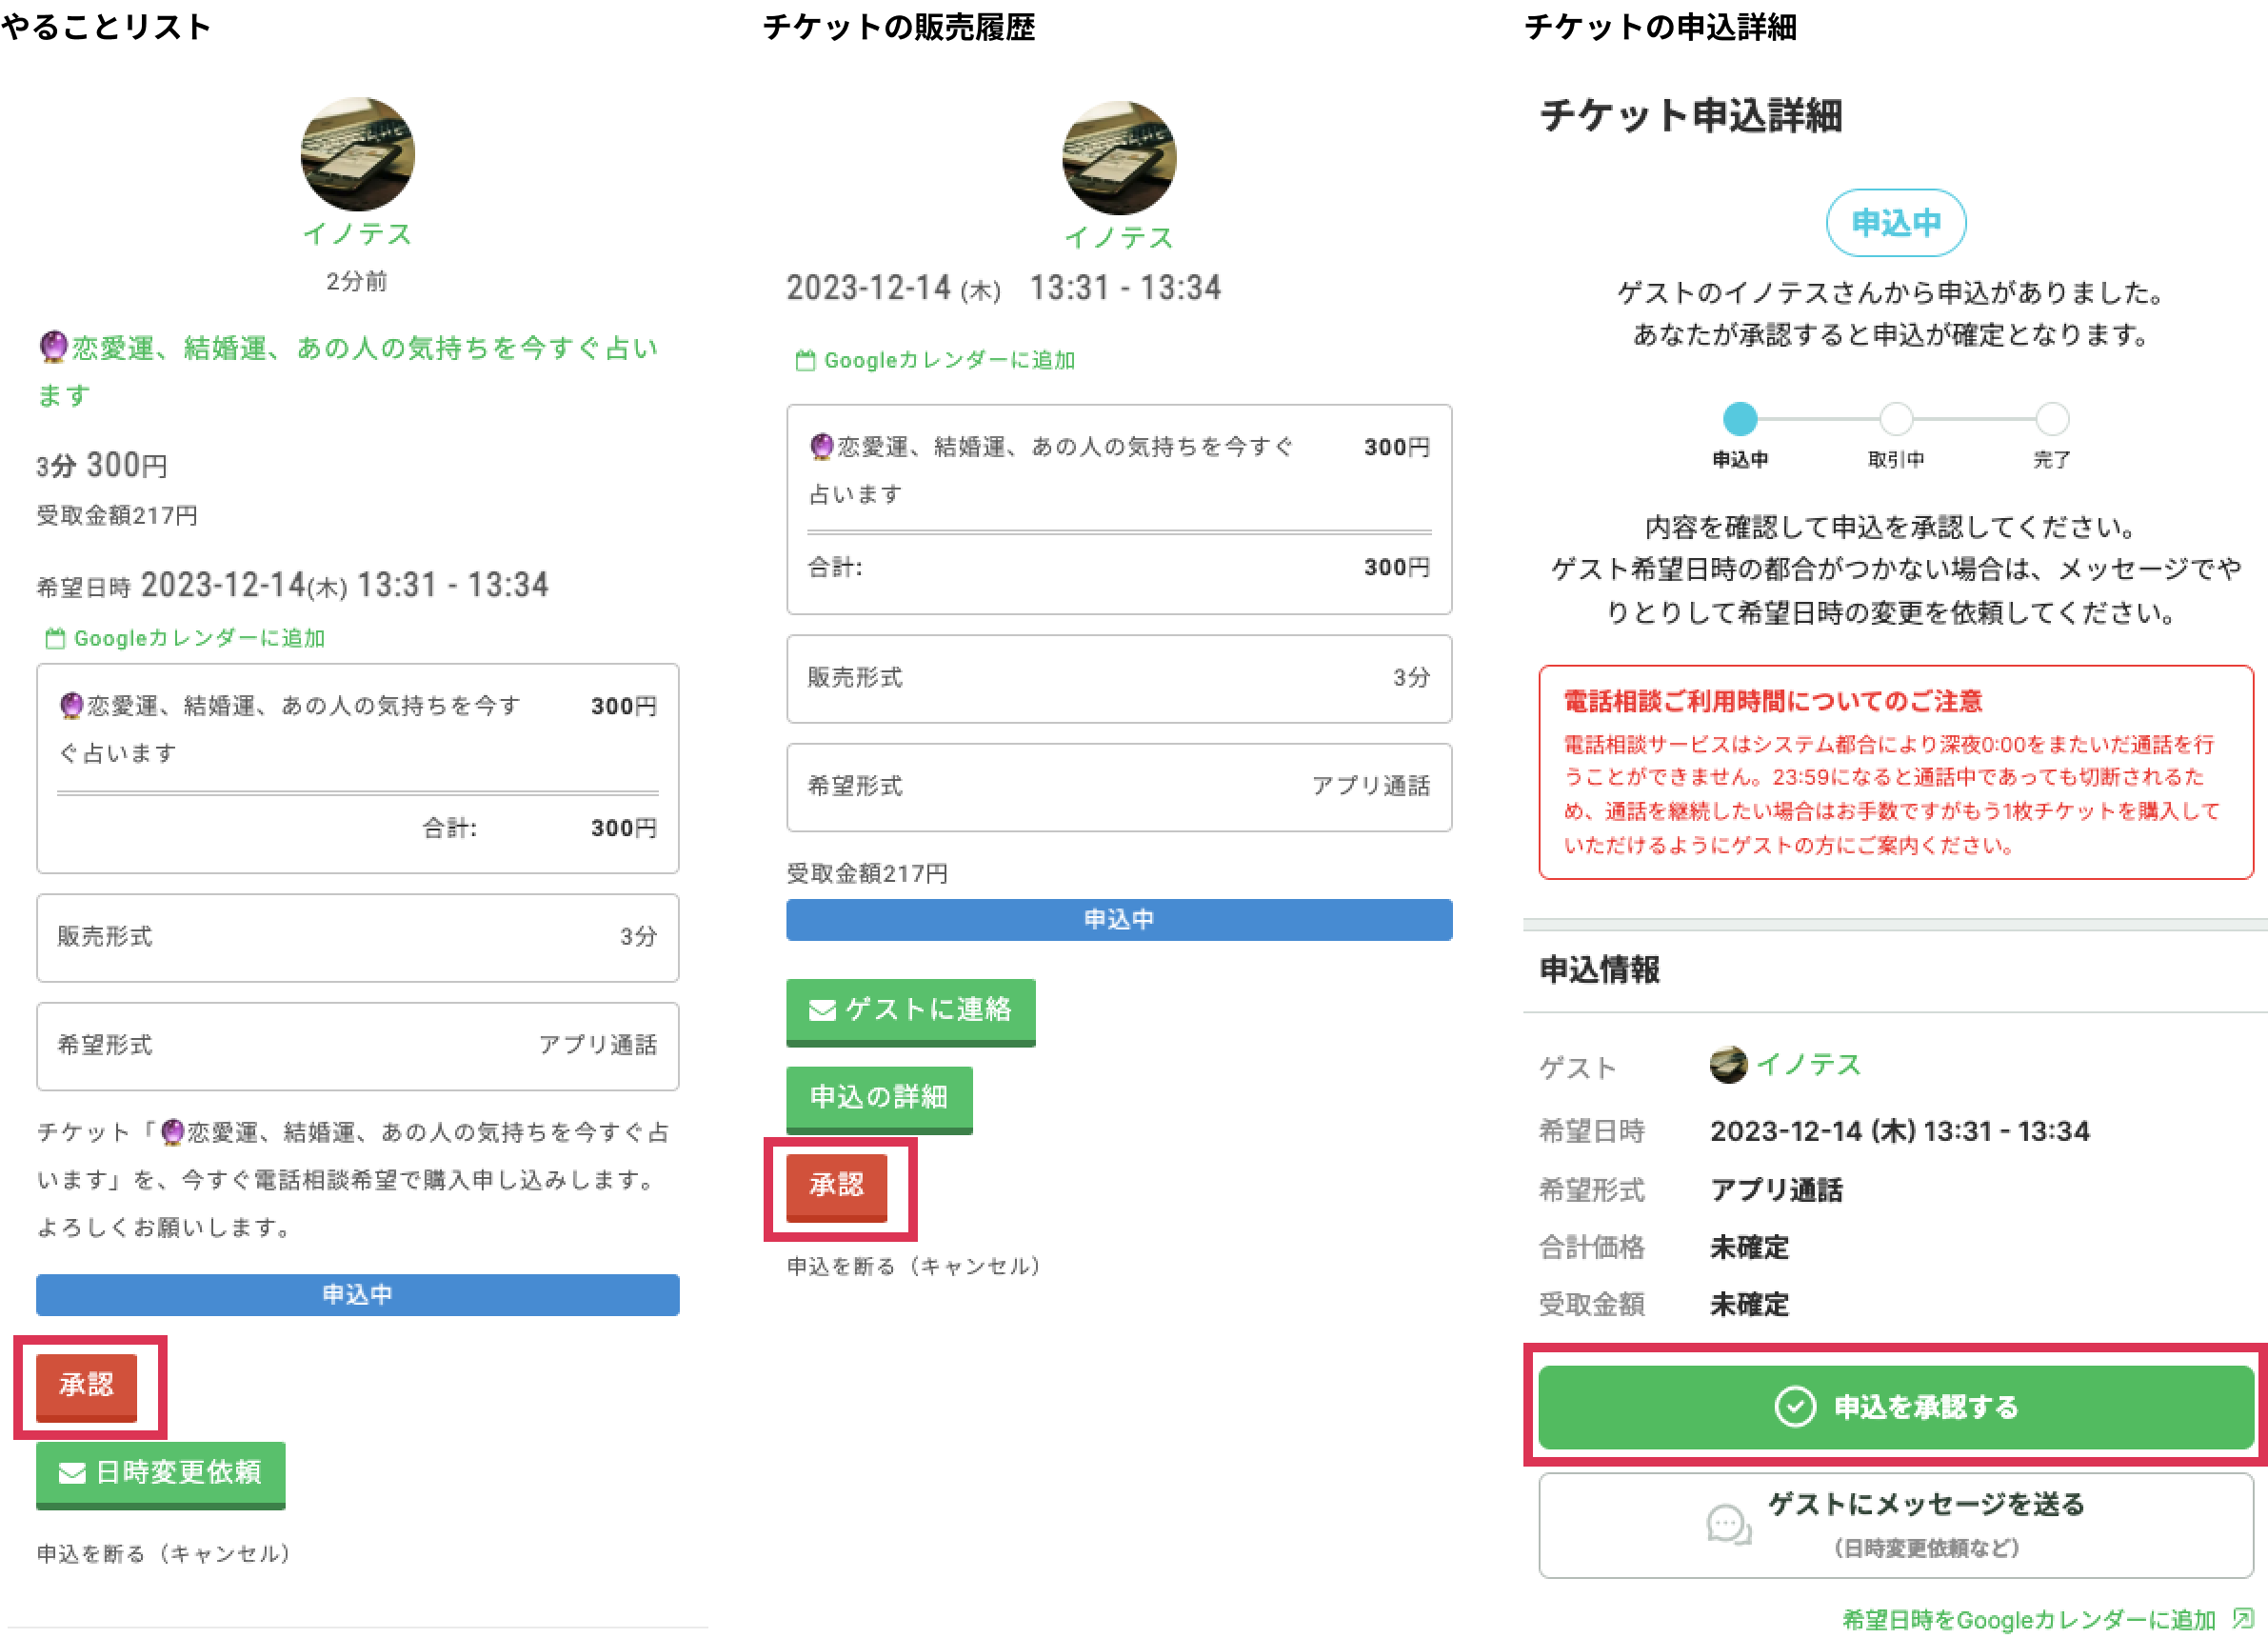Open 申込の詳細 green button
2268x1638 pixels.
point(878,1097)
